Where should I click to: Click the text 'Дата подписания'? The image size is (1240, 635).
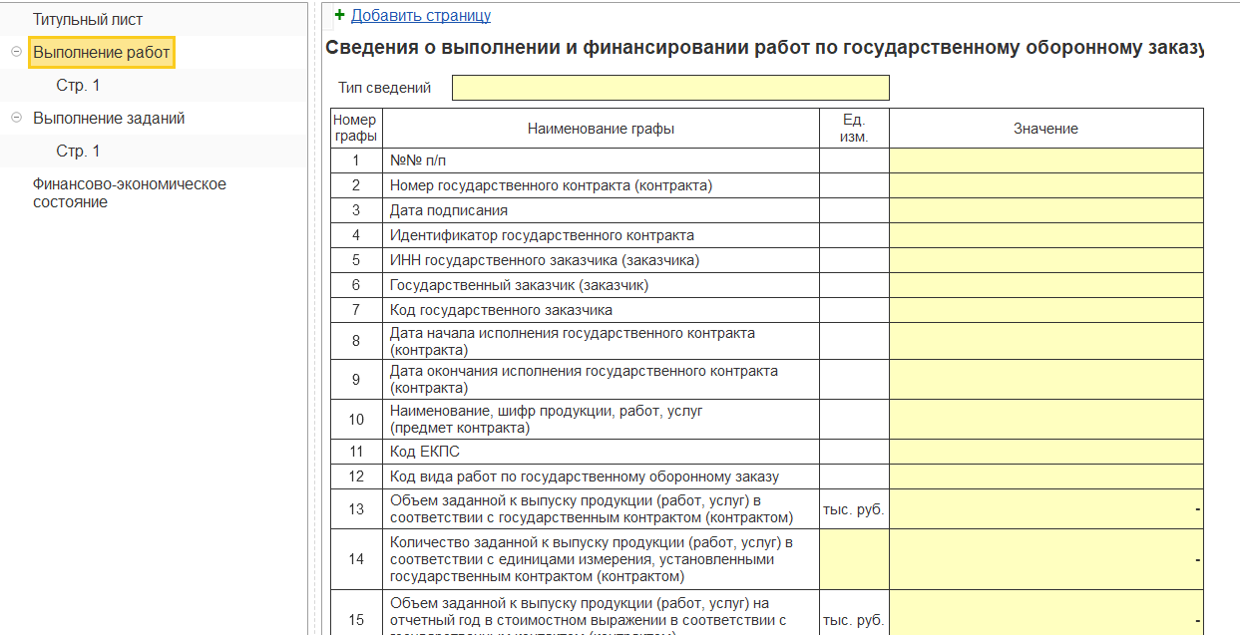pyautogui.click(x=449, y=211)
